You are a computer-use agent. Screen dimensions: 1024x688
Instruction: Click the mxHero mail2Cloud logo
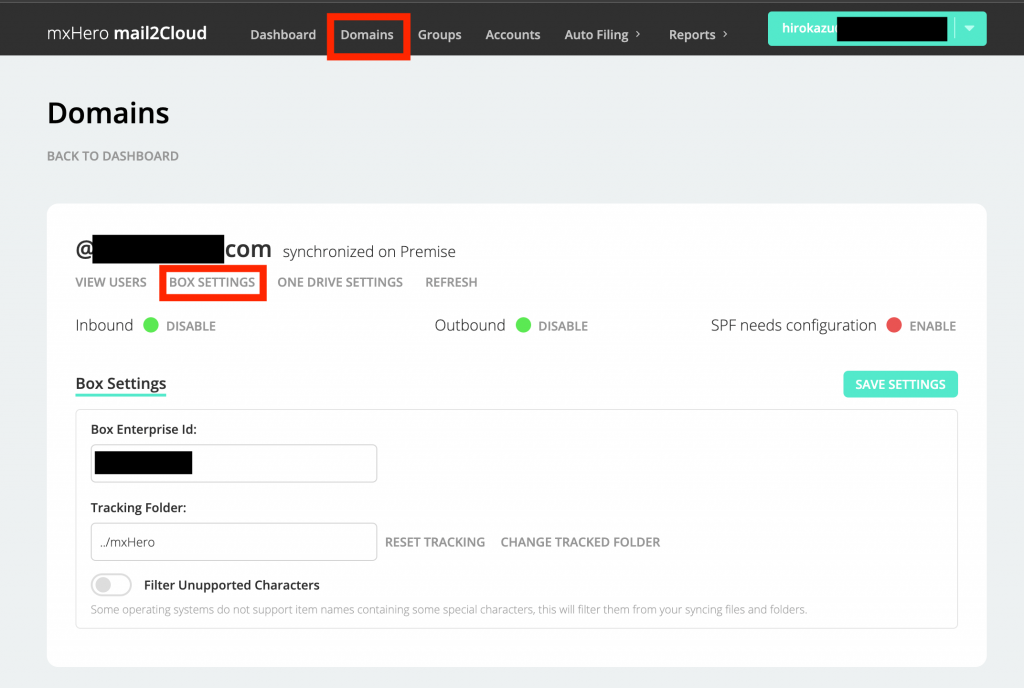point(127,33)
